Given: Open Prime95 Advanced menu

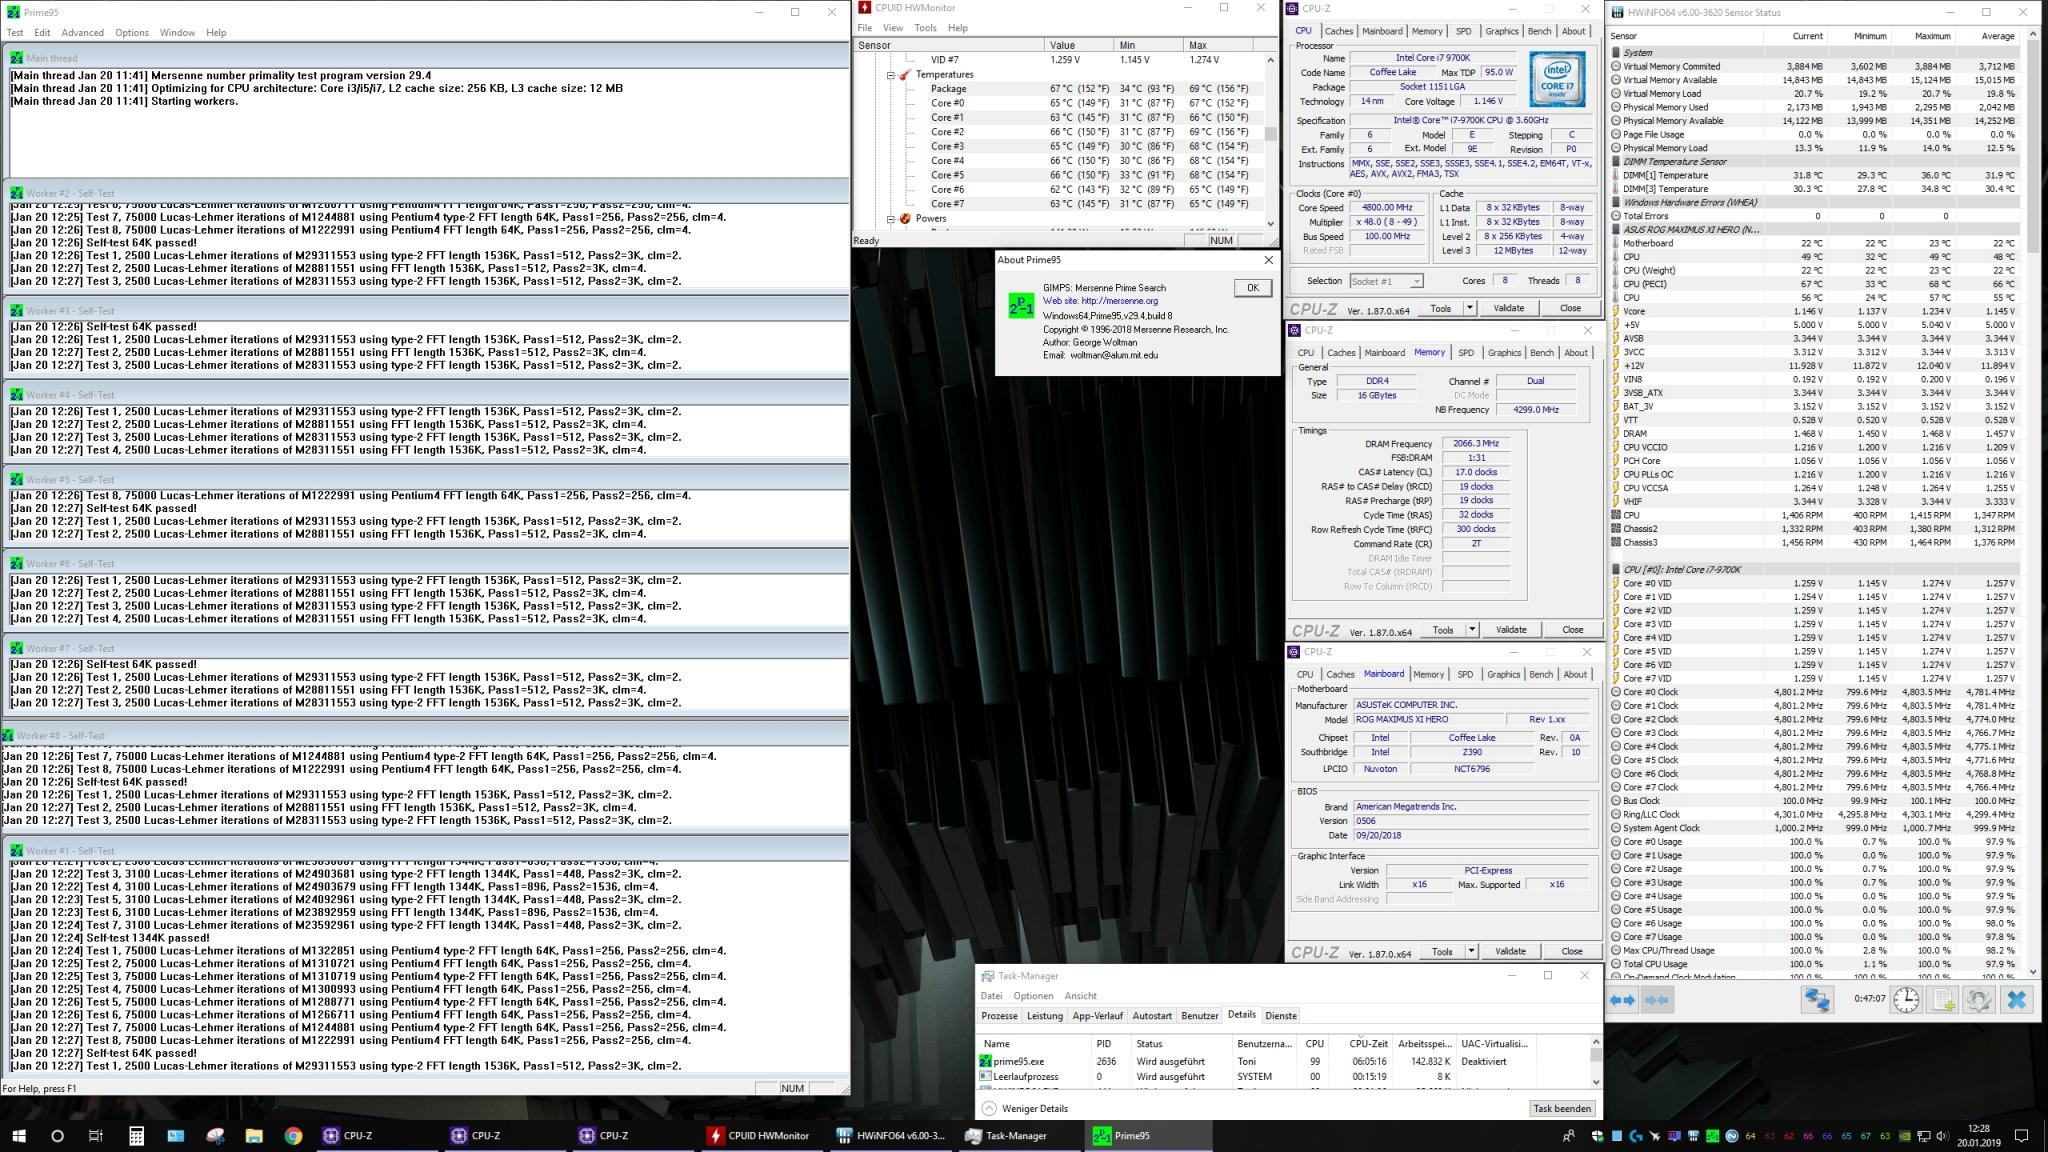Looking at the screenshot, I should pyautogui.click(x=82, y=32).
